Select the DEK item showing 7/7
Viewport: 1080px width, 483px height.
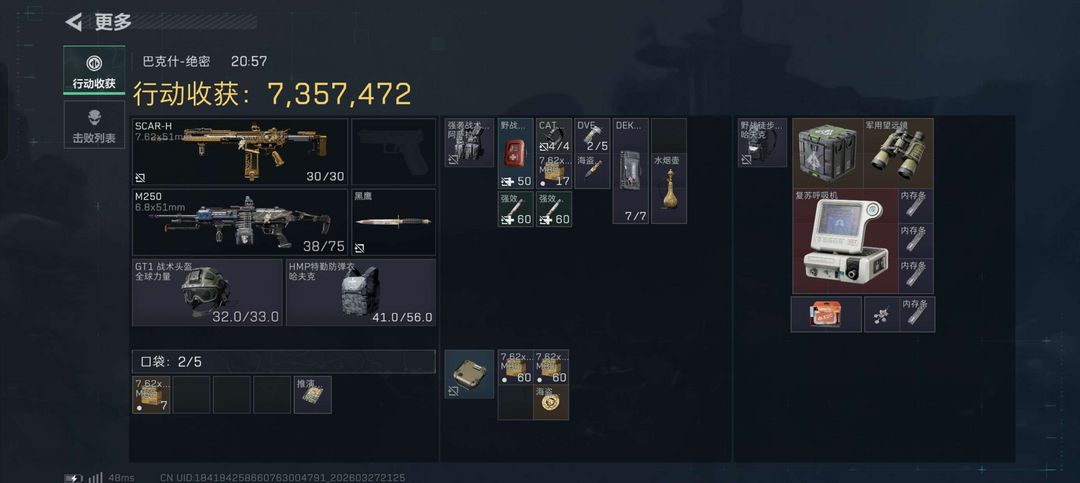630,171
